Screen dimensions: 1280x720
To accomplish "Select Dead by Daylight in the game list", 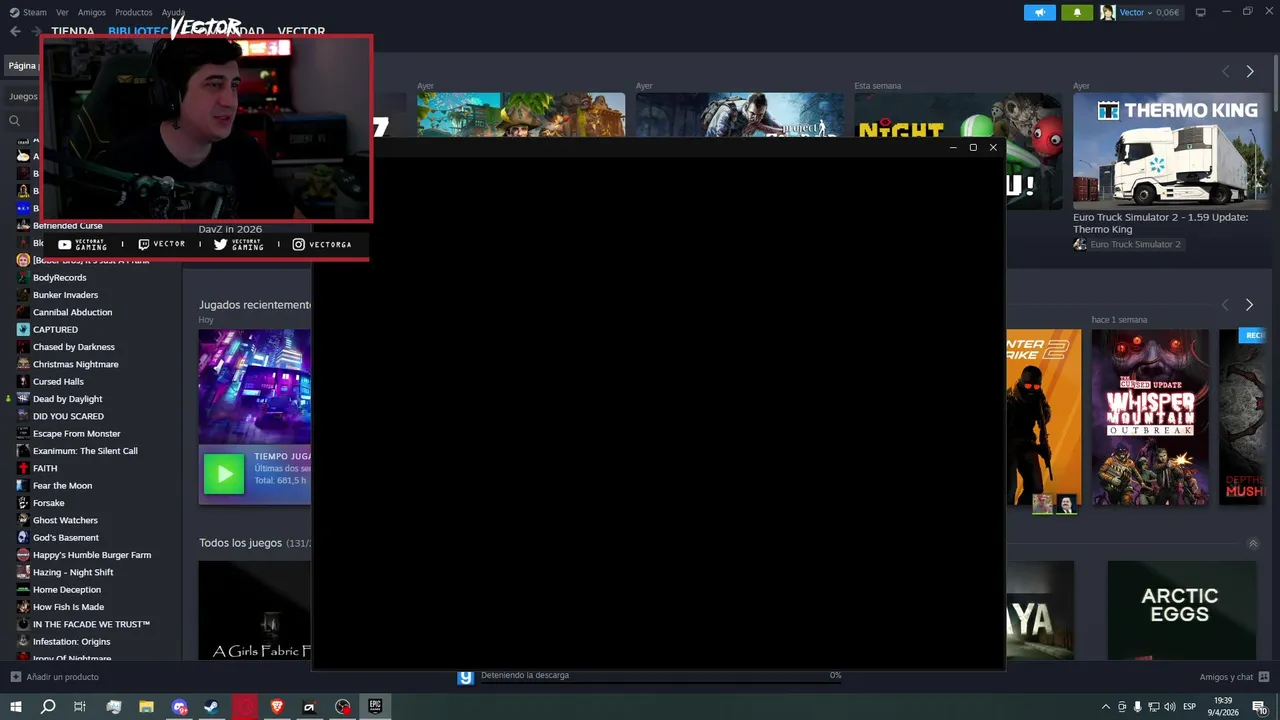I will click(x=67, y=399).
